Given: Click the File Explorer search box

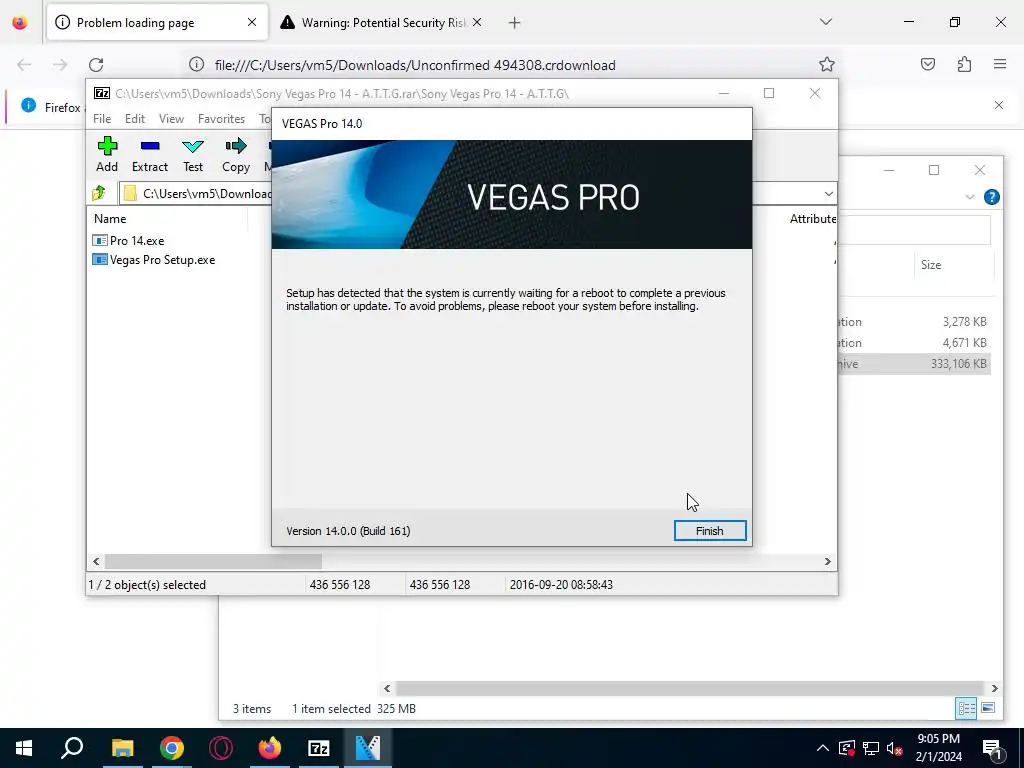Looking at the screenshot, I should pos(914,229).
